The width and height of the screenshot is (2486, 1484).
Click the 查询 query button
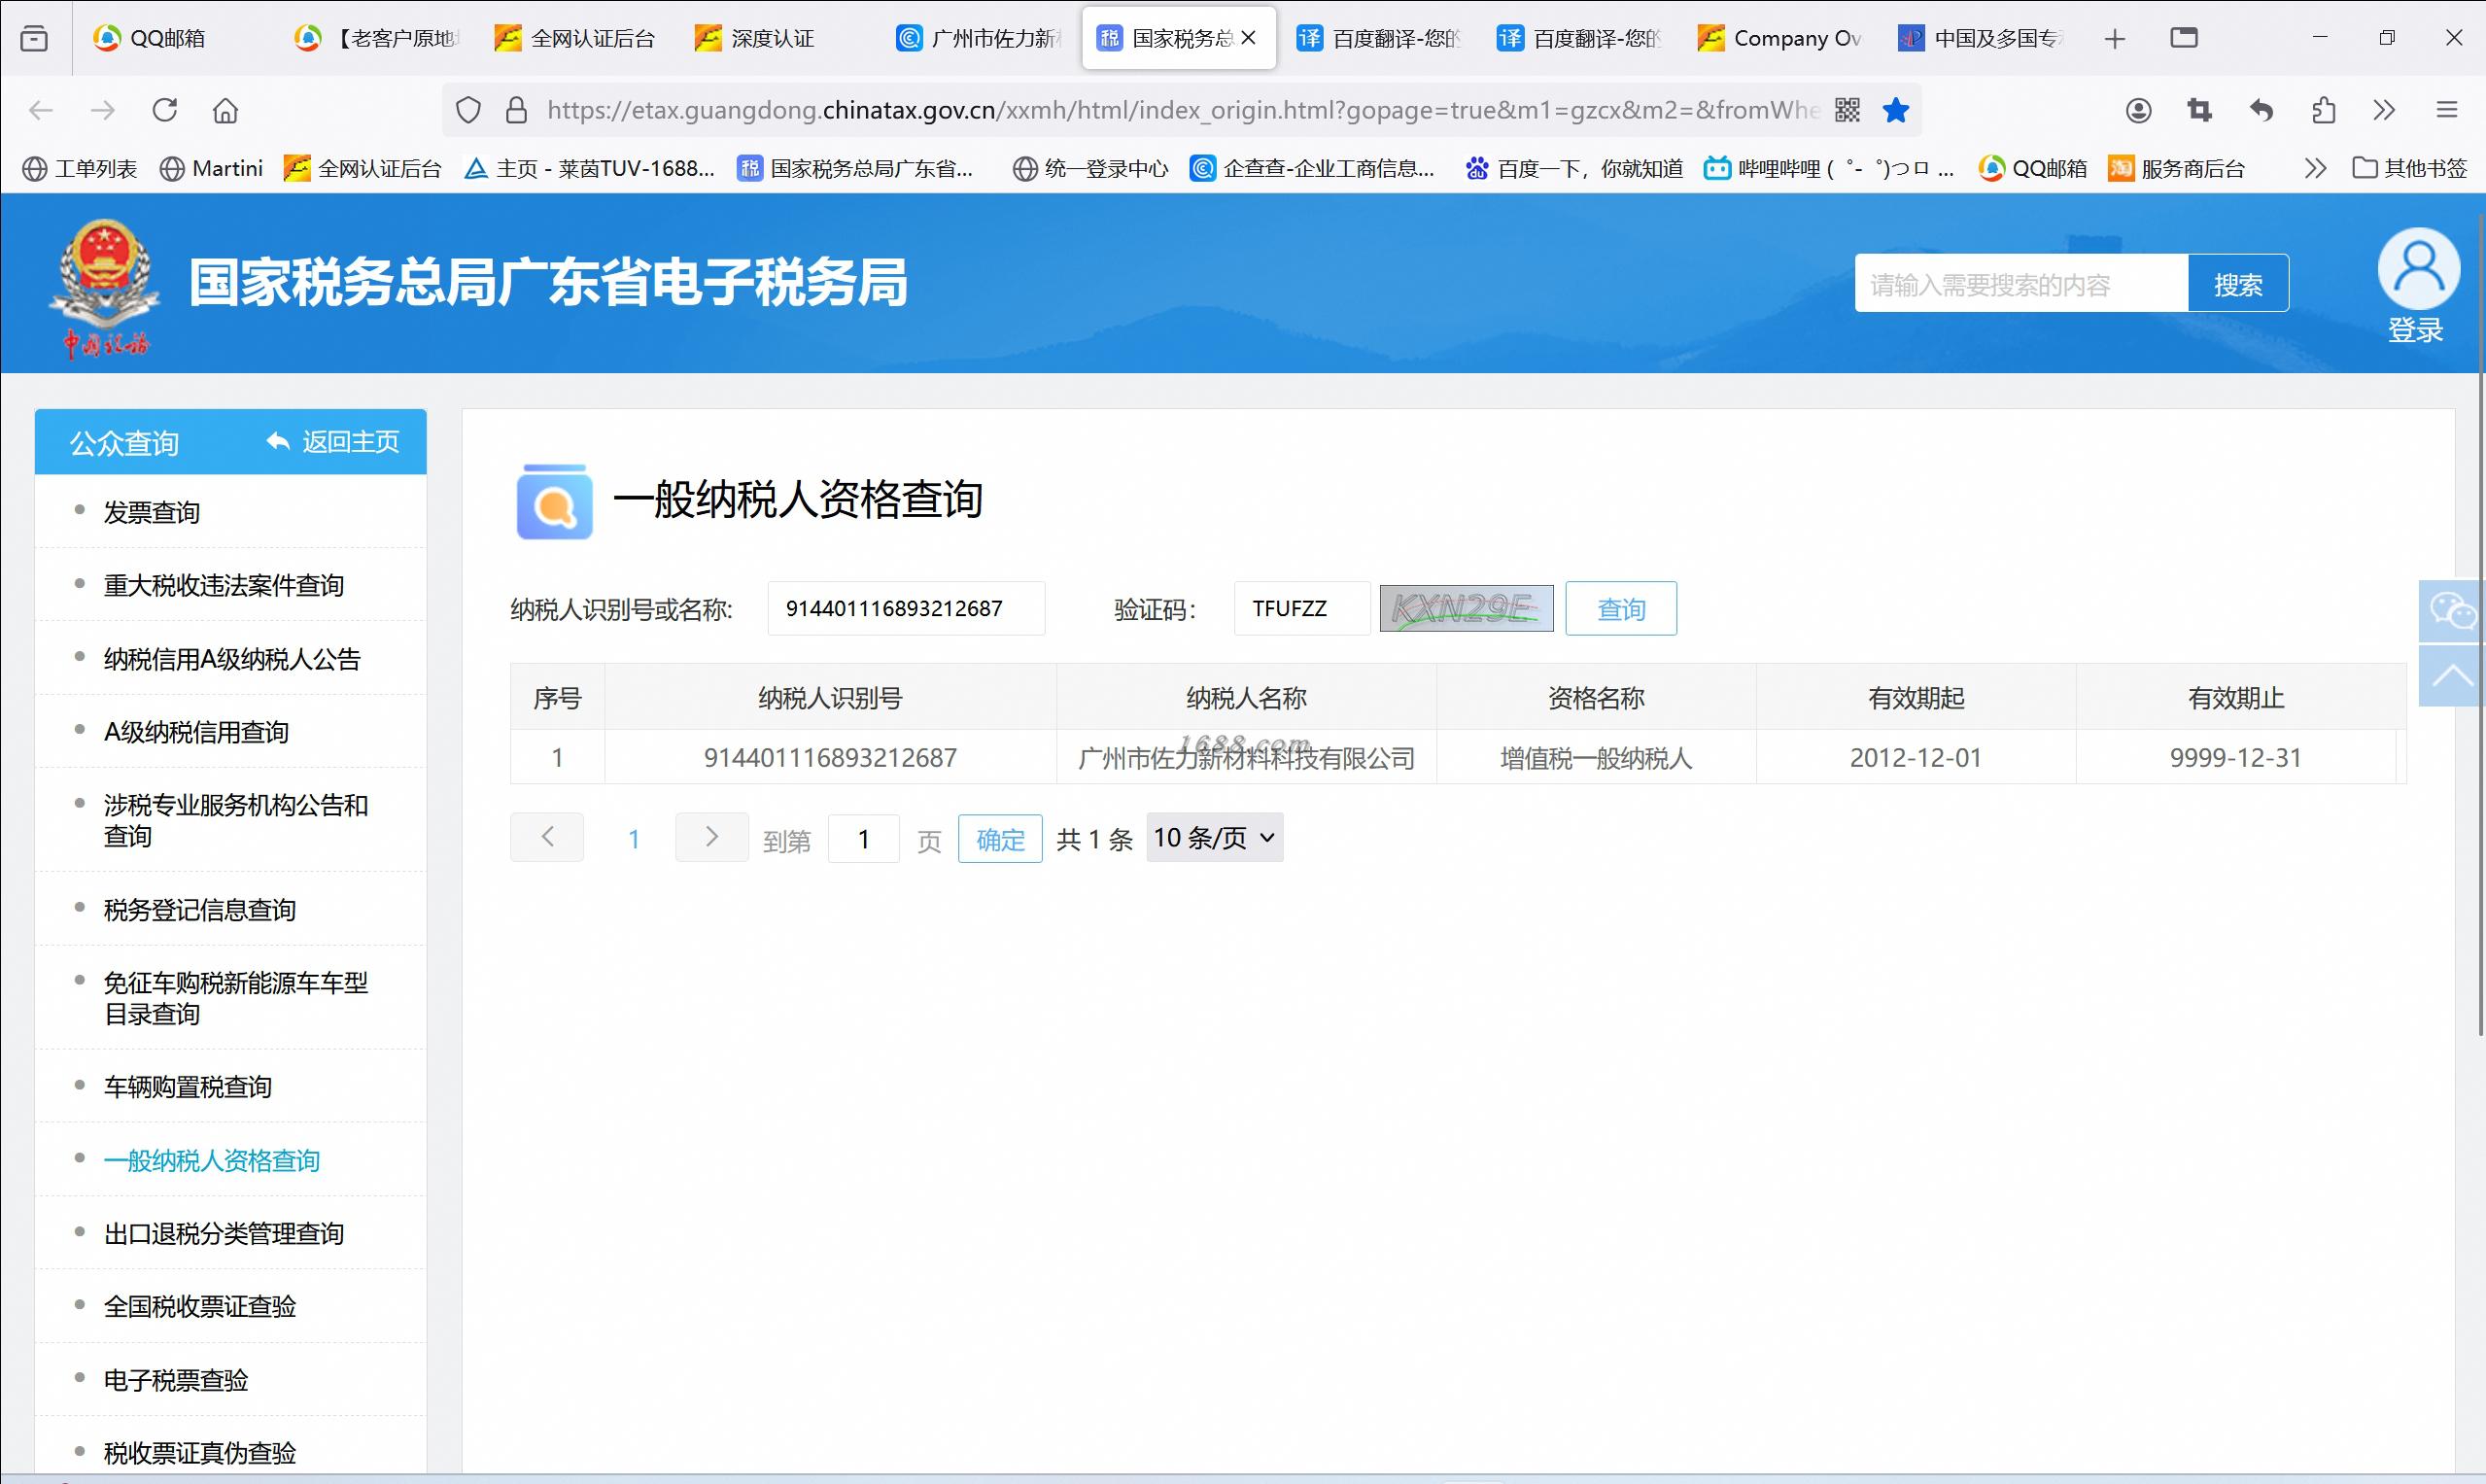[1620, 608]
